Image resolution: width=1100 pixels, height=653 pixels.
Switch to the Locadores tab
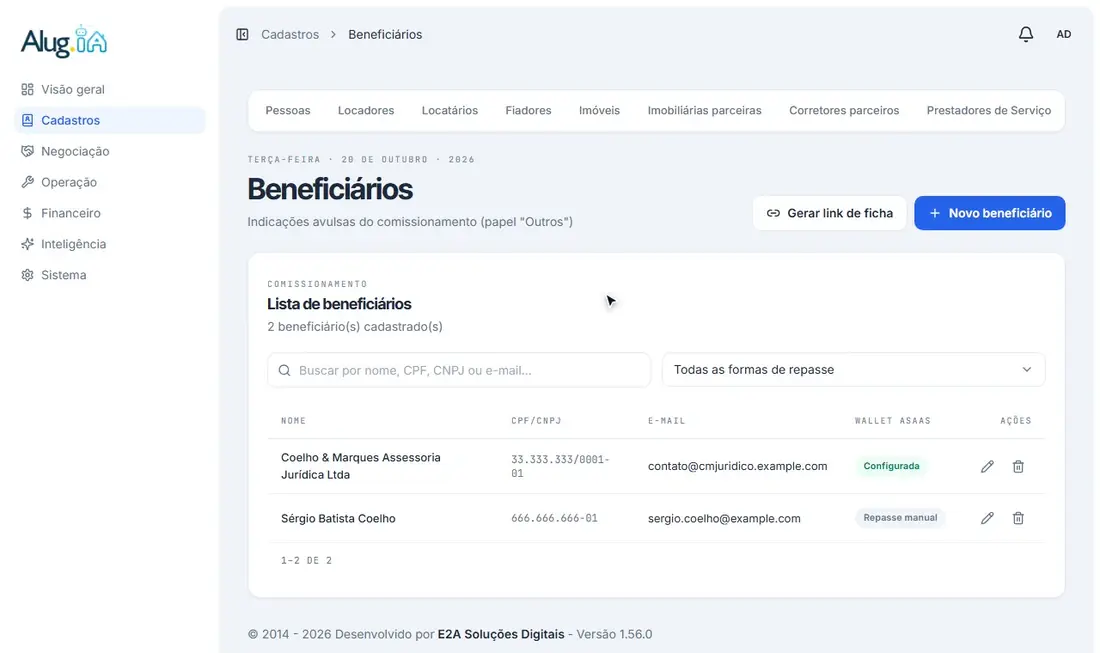click(x=365, y=110)
